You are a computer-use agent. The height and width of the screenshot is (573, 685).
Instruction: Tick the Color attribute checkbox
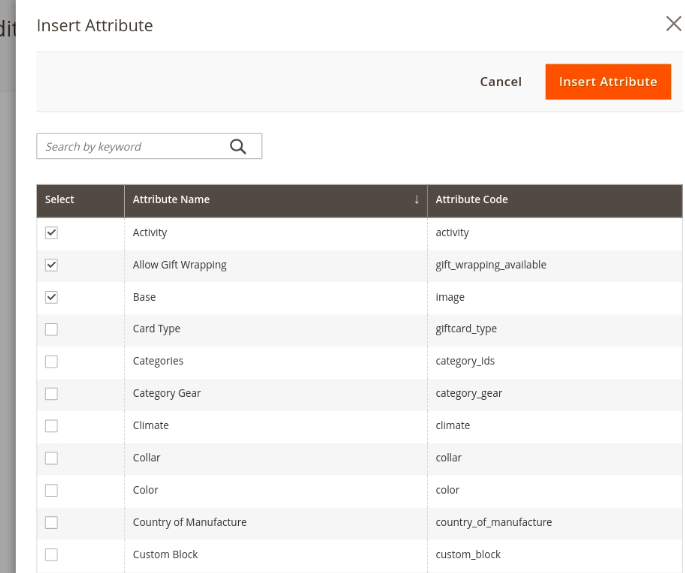[x=52, y=490]
